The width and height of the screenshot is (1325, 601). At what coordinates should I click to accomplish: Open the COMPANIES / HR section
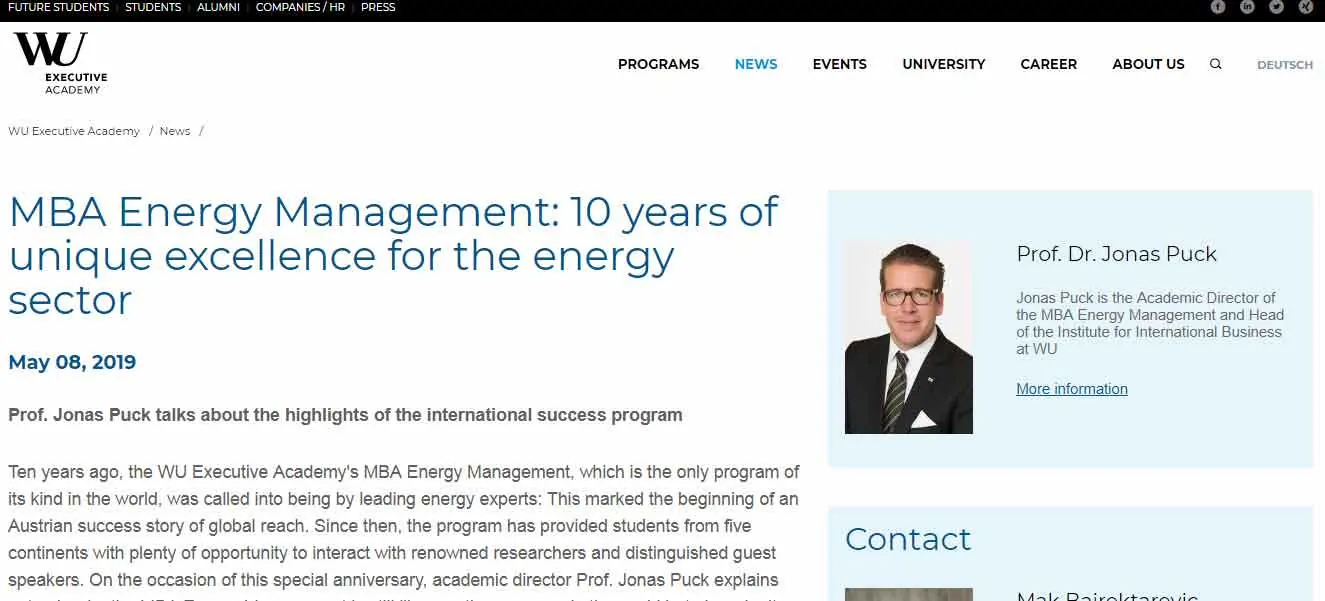301,7
